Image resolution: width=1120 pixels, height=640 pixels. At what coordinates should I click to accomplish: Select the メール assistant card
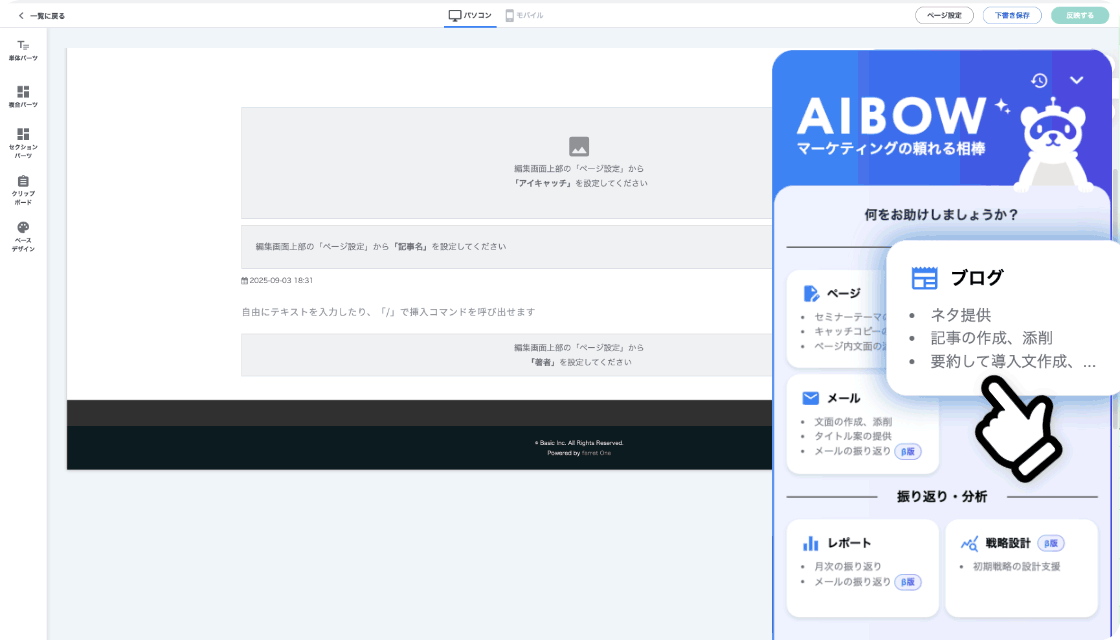coord(862,423)
